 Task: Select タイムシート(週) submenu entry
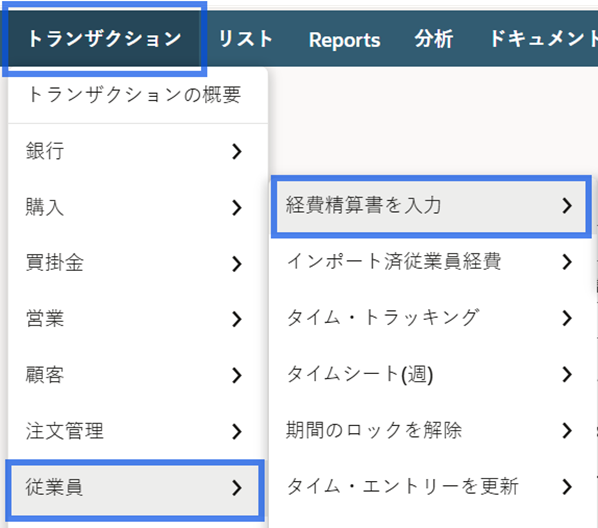pyautogui.click(x=431, y=374)
